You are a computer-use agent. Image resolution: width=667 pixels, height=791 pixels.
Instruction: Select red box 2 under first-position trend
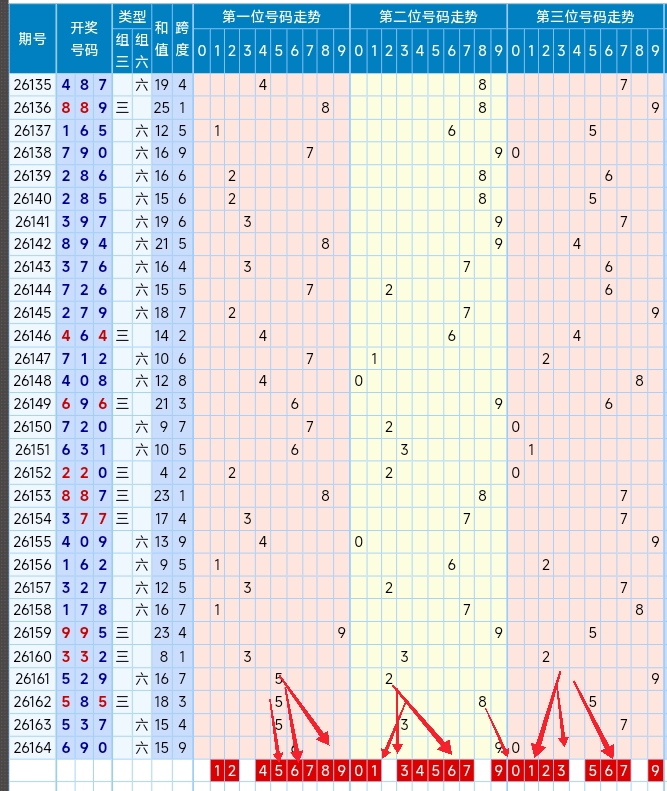[x=232, y=770]
